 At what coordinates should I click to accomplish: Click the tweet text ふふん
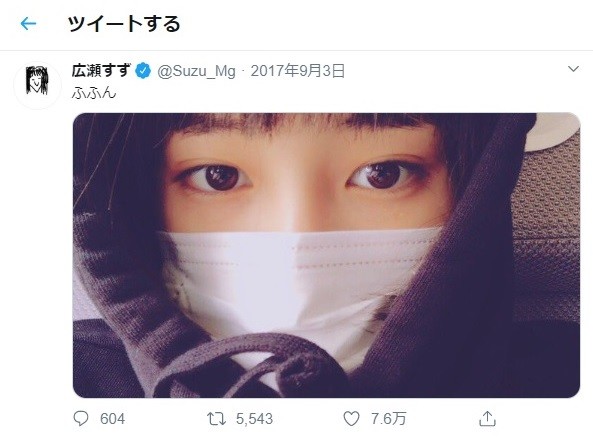pos(94,93)
